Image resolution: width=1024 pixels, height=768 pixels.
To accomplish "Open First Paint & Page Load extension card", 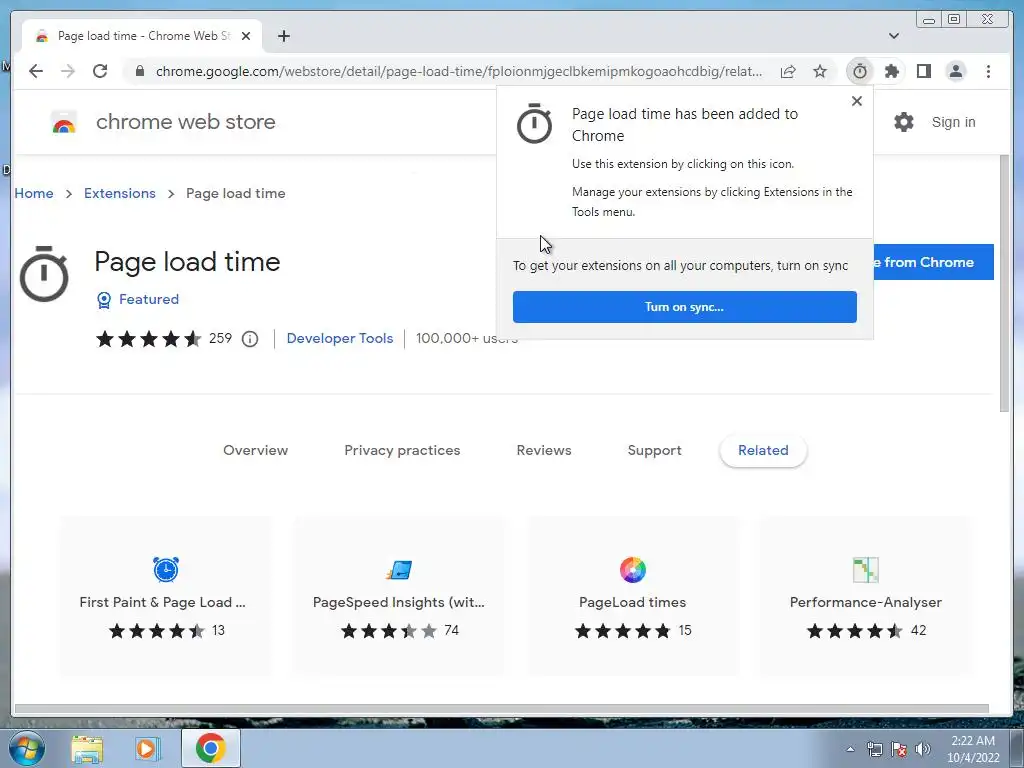I will [165, 596].
